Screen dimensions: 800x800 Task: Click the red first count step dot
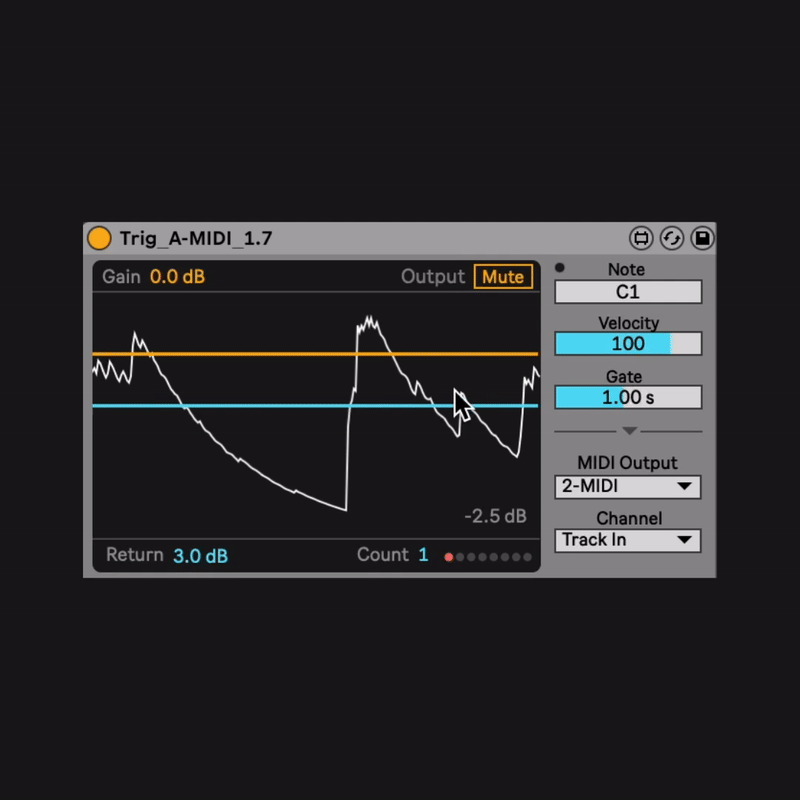pos(448,557)
